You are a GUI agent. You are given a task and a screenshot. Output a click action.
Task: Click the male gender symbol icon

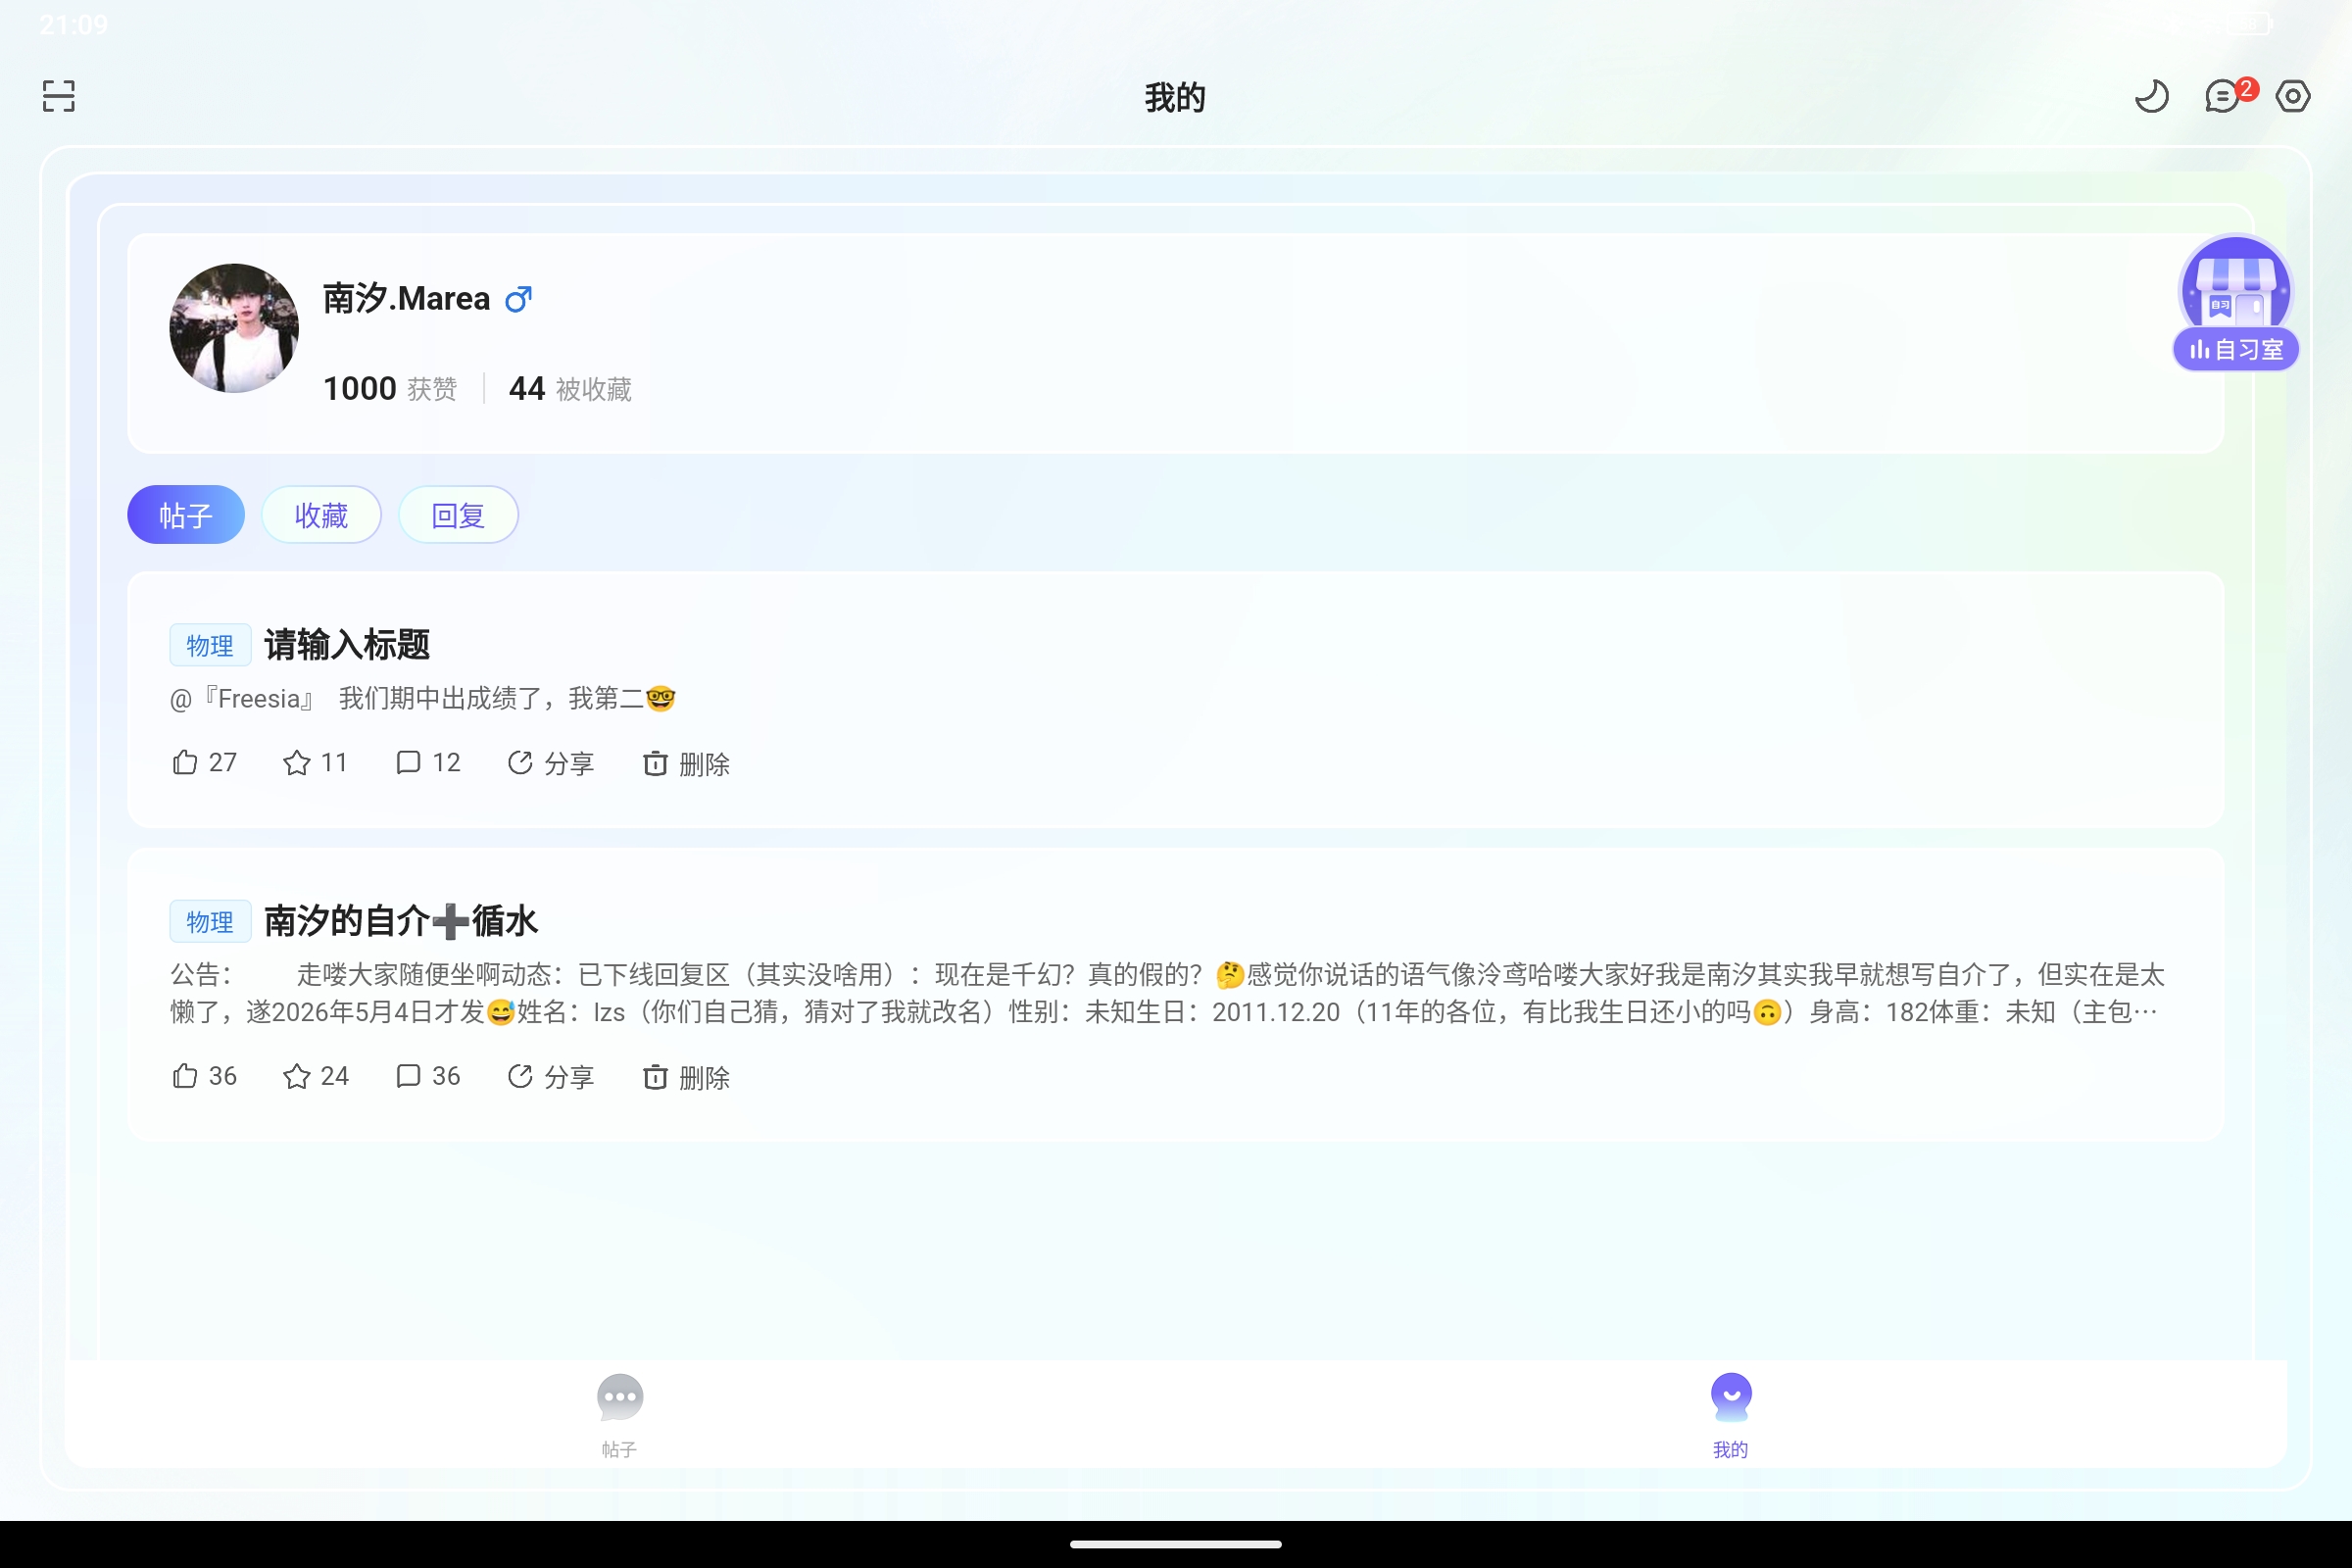click(x=518, y=299)
